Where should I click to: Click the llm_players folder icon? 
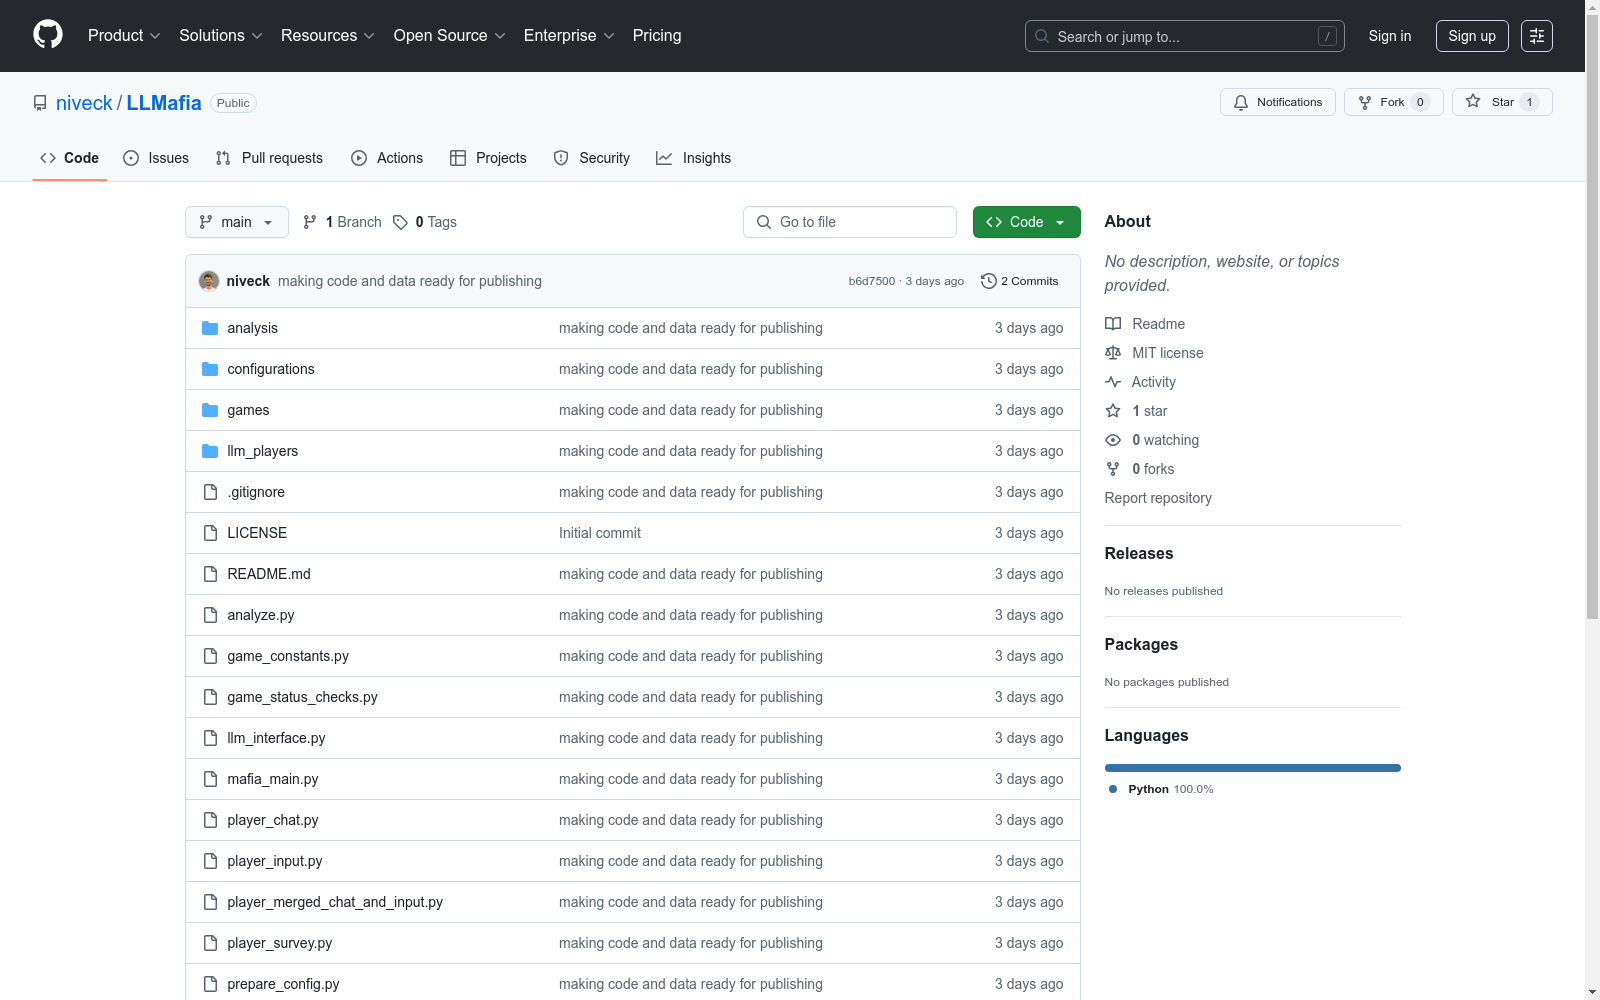pyautogui.click(x=210, y=451)
